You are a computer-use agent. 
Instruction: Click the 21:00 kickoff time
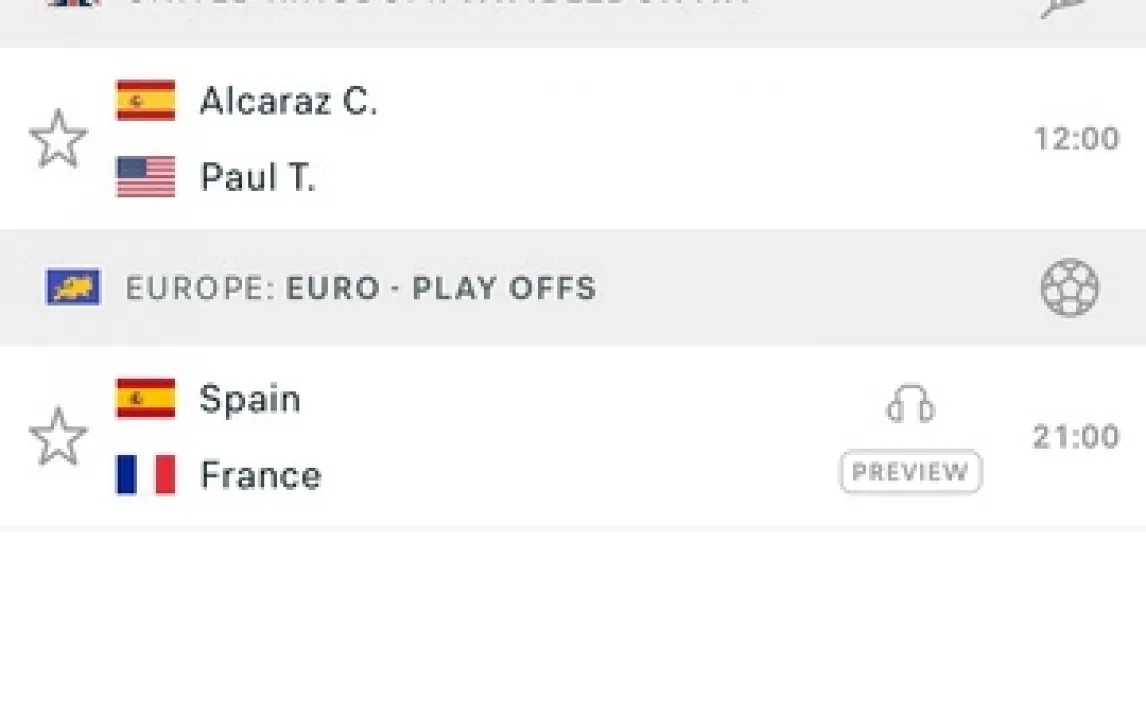[x=1076, y=437]
